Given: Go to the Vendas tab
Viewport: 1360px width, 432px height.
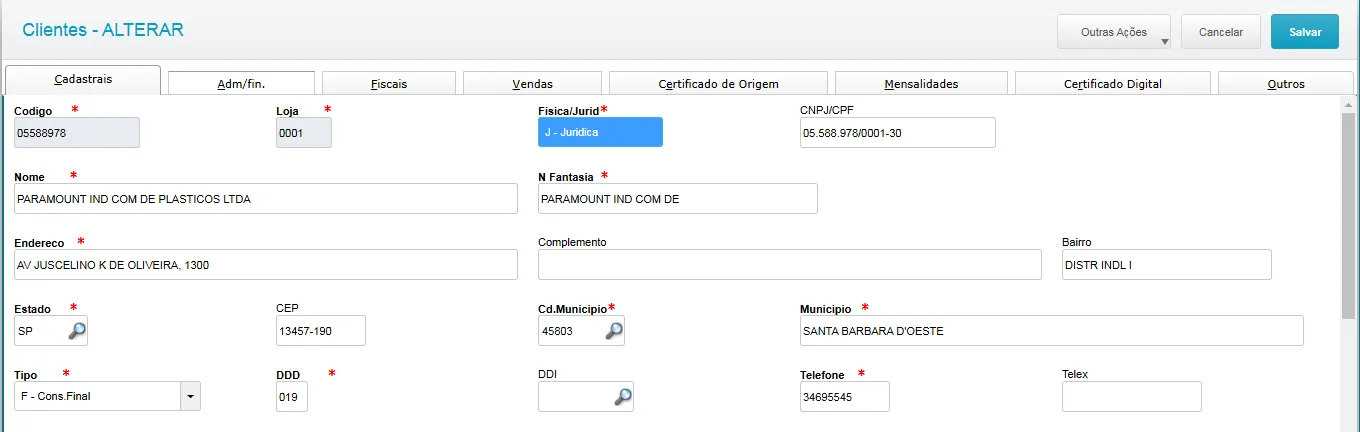Looking at the screenshot, I should point(532,84).
